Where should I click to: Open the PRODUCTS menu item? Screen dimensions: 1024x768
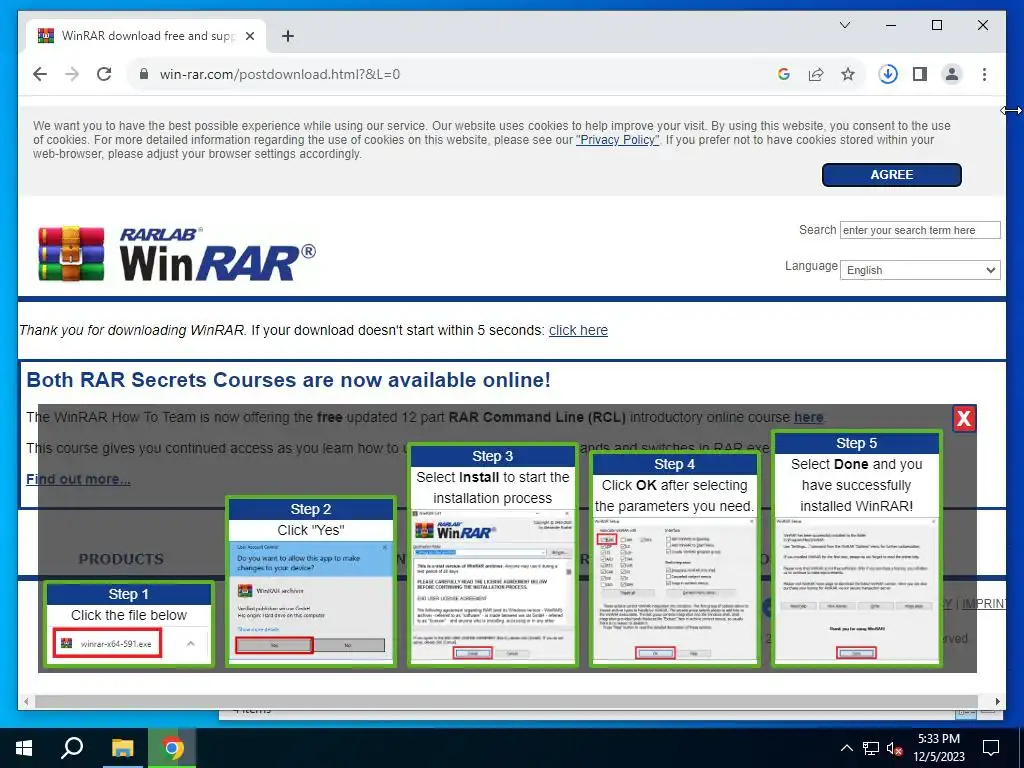pos(121,559)
